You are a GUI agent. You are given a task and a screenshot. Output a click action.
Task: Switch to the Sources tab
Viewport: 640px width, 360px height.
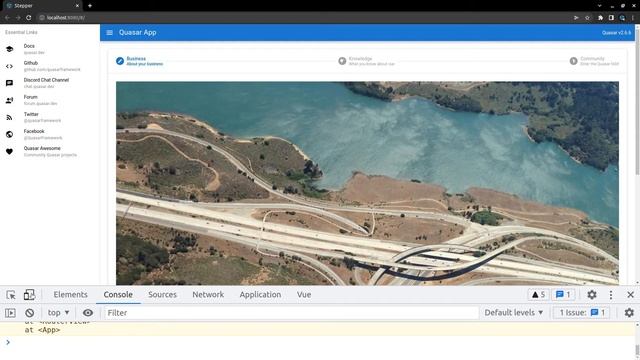(162, 295)
